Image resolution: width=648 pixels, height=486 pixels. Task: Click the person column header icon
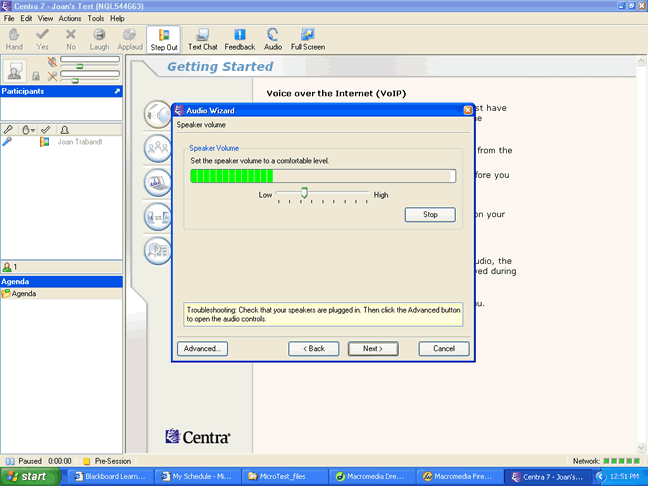[64, 130]
